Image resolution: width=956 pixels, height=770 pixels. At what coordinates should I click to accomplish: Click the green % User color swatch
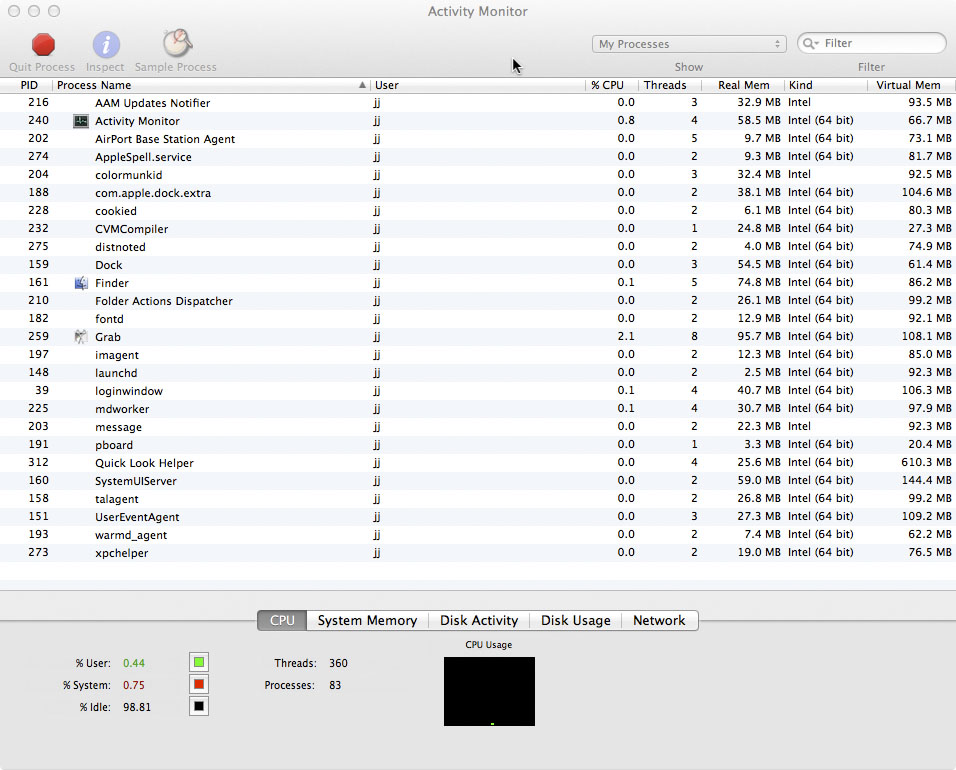[x=199, y=663]
